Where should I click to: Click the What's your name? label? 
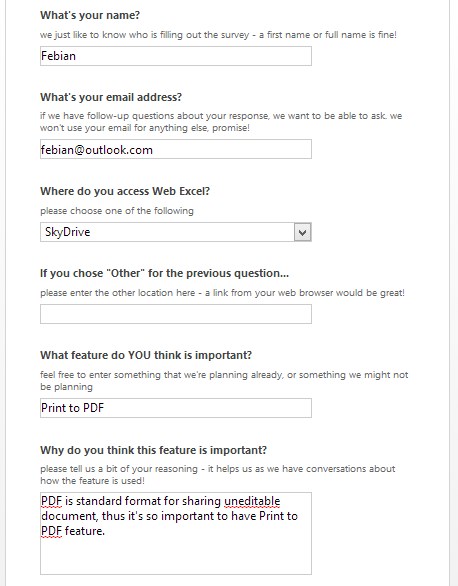click(90, 15)
